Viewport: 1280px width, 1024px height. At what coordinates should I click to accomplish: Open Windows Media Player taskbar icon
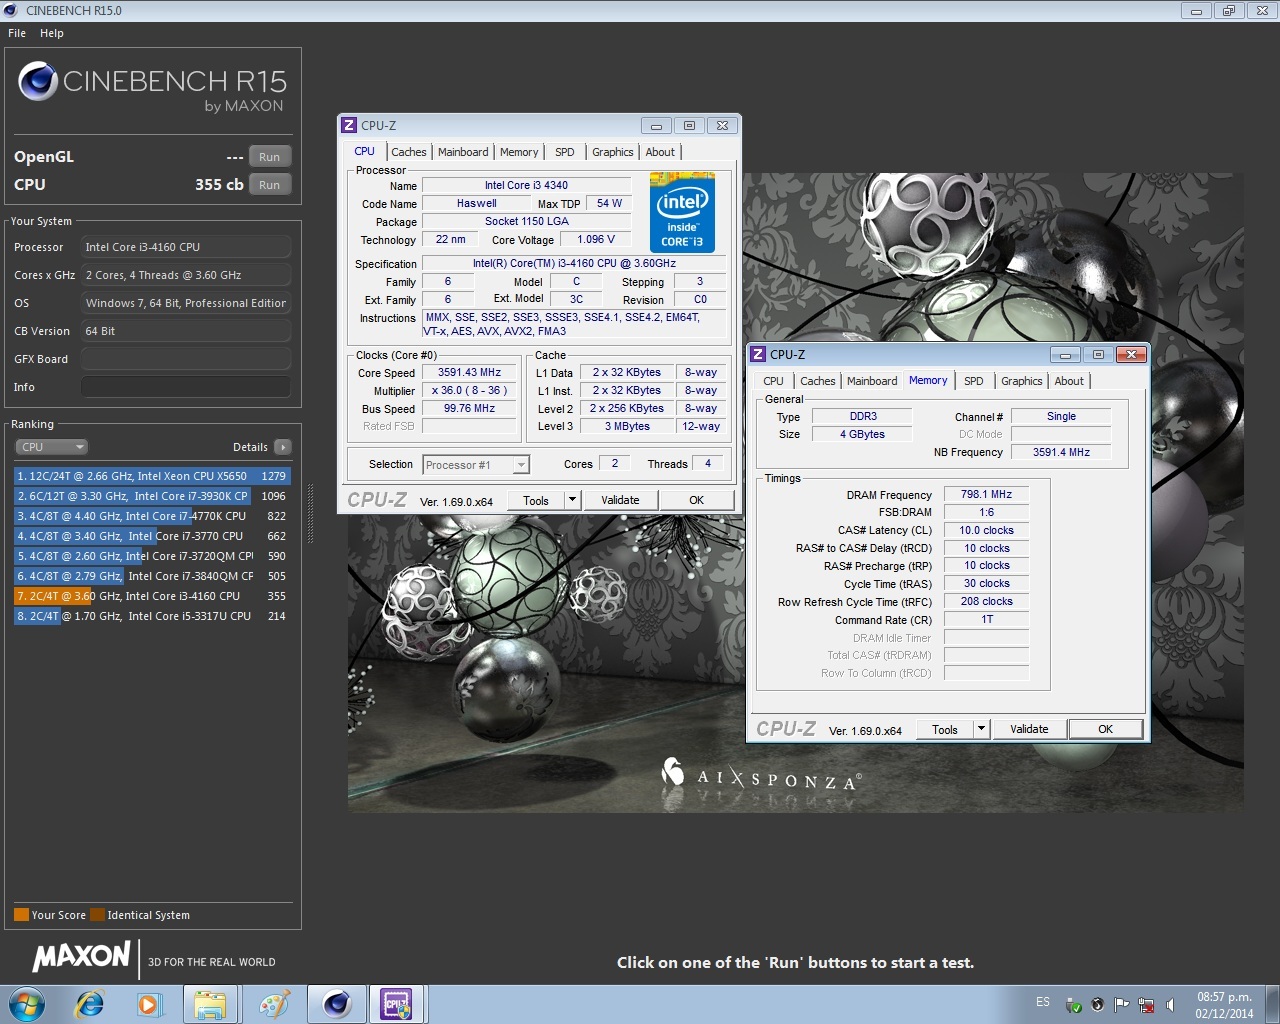pos(149,1004)
